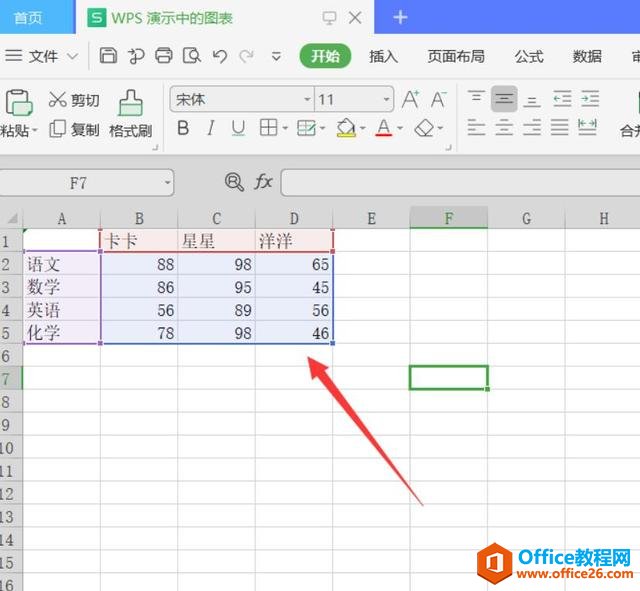This screenshot has width=640, height=591.
Task: Decrease indent in cell
Action: coord(562,99)
